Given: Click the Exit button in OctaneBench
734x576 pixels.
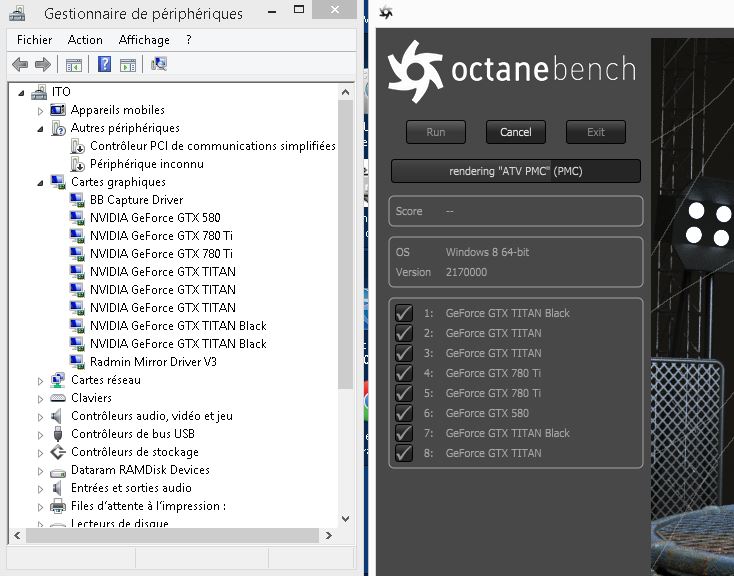Looking at the screenshot, I should point(595,132).
